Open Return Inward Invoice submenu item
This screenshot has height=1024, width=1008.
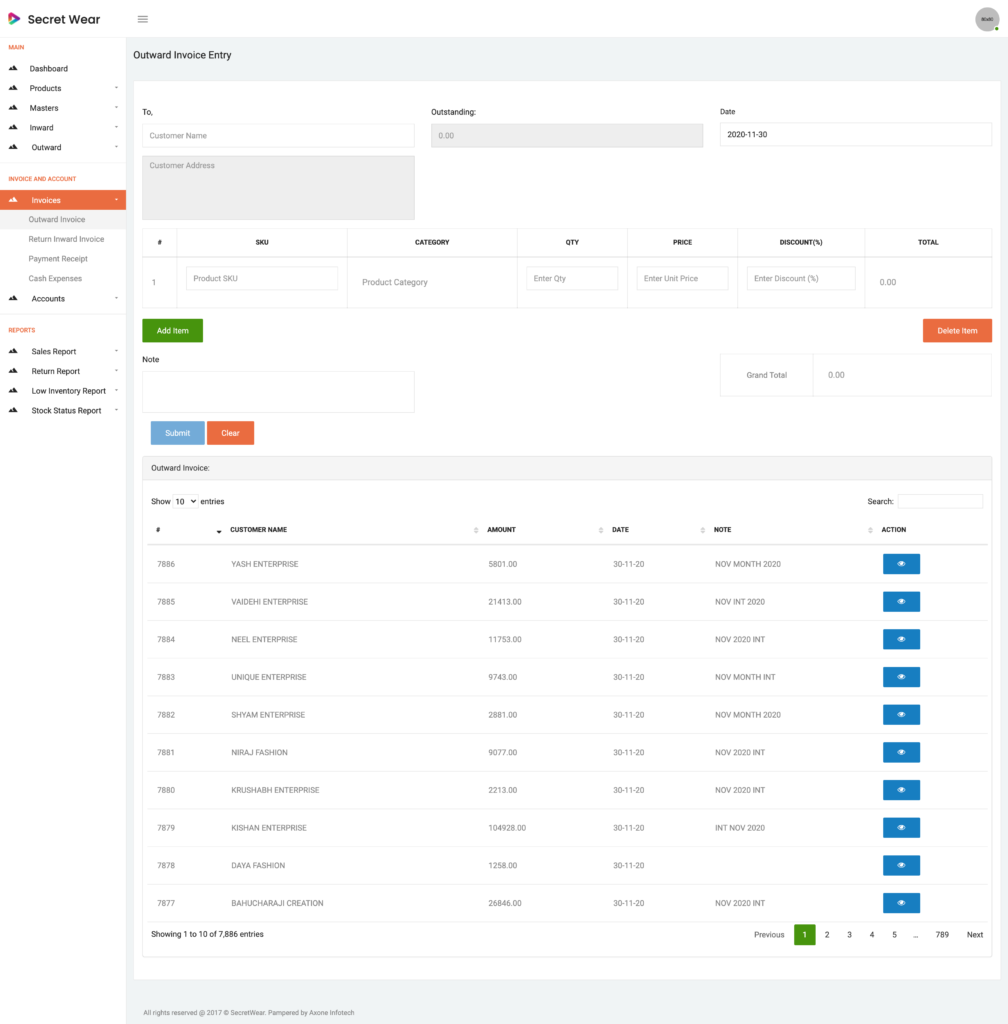(66, 239)
